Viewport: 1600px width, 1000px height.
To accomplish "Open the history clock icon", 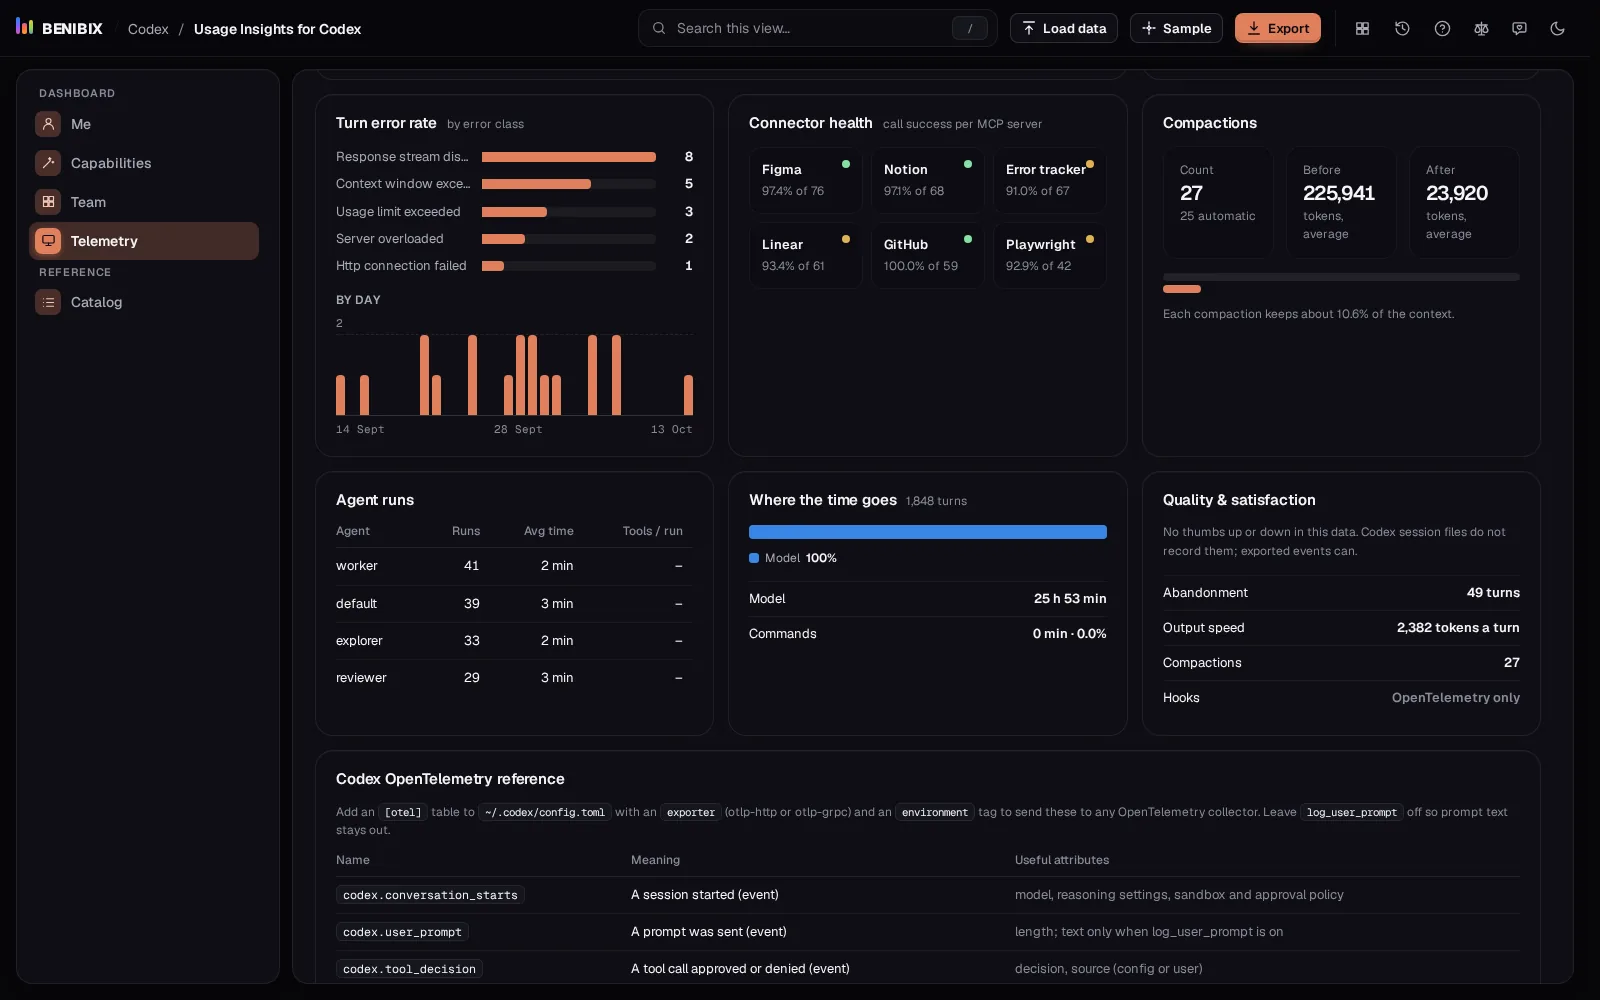I will 1402,28.
